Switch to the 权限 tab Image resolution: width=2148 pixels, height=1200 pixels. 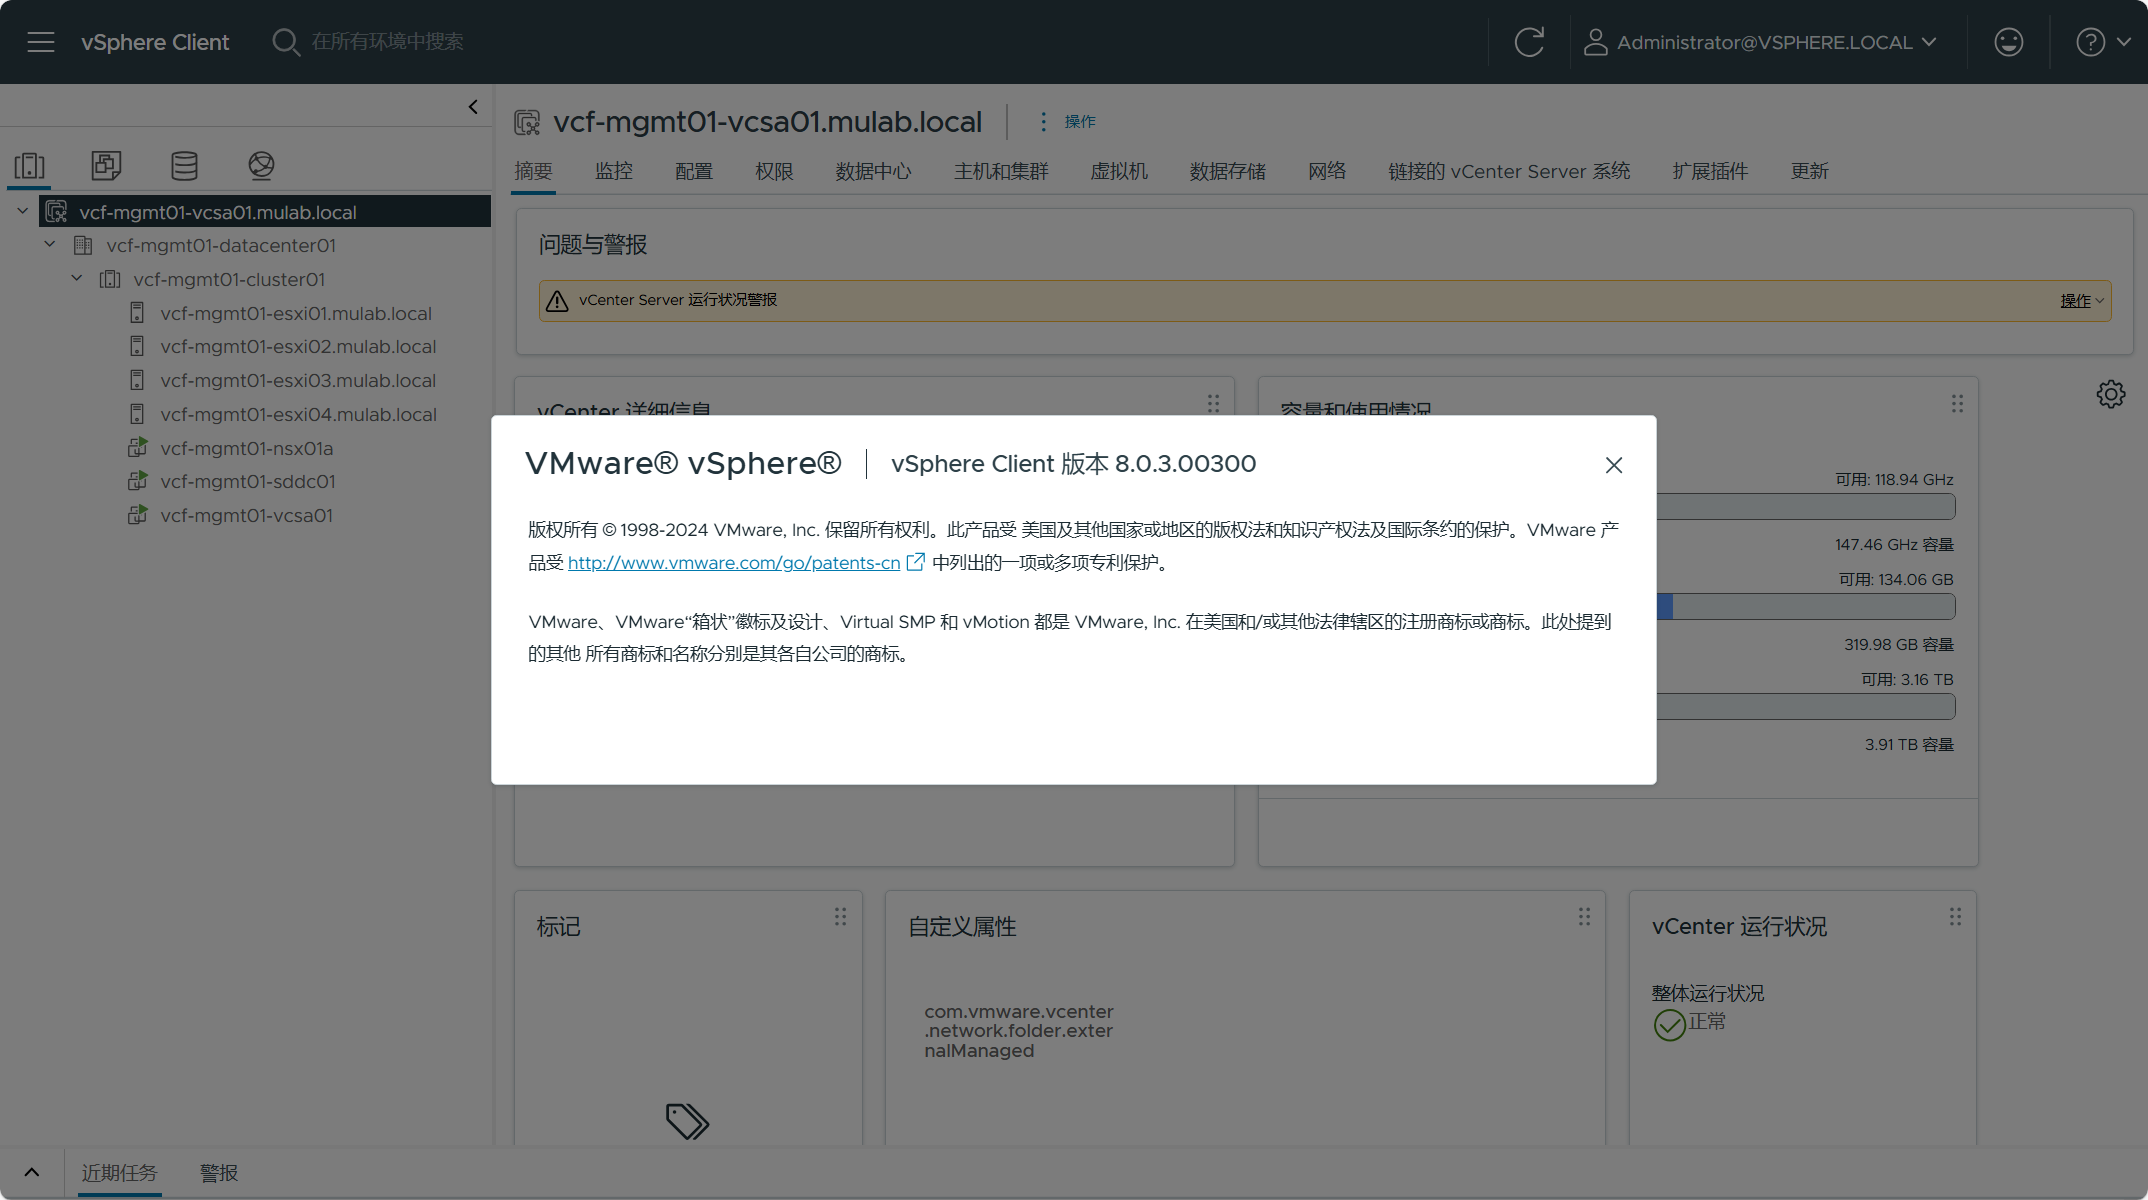774,171
